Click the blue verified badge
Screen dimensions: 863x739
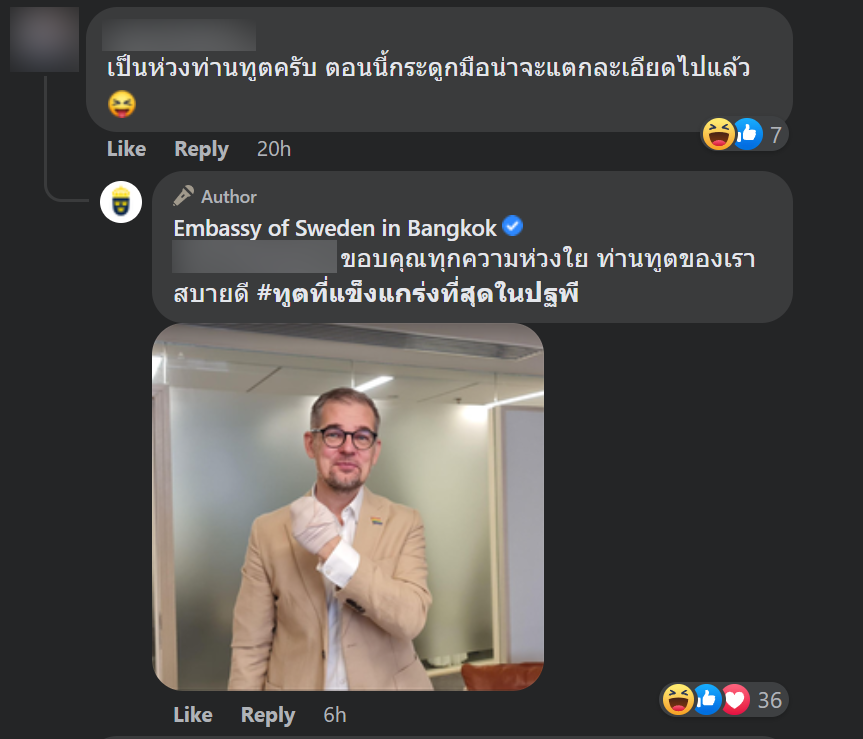click(512, 226)
